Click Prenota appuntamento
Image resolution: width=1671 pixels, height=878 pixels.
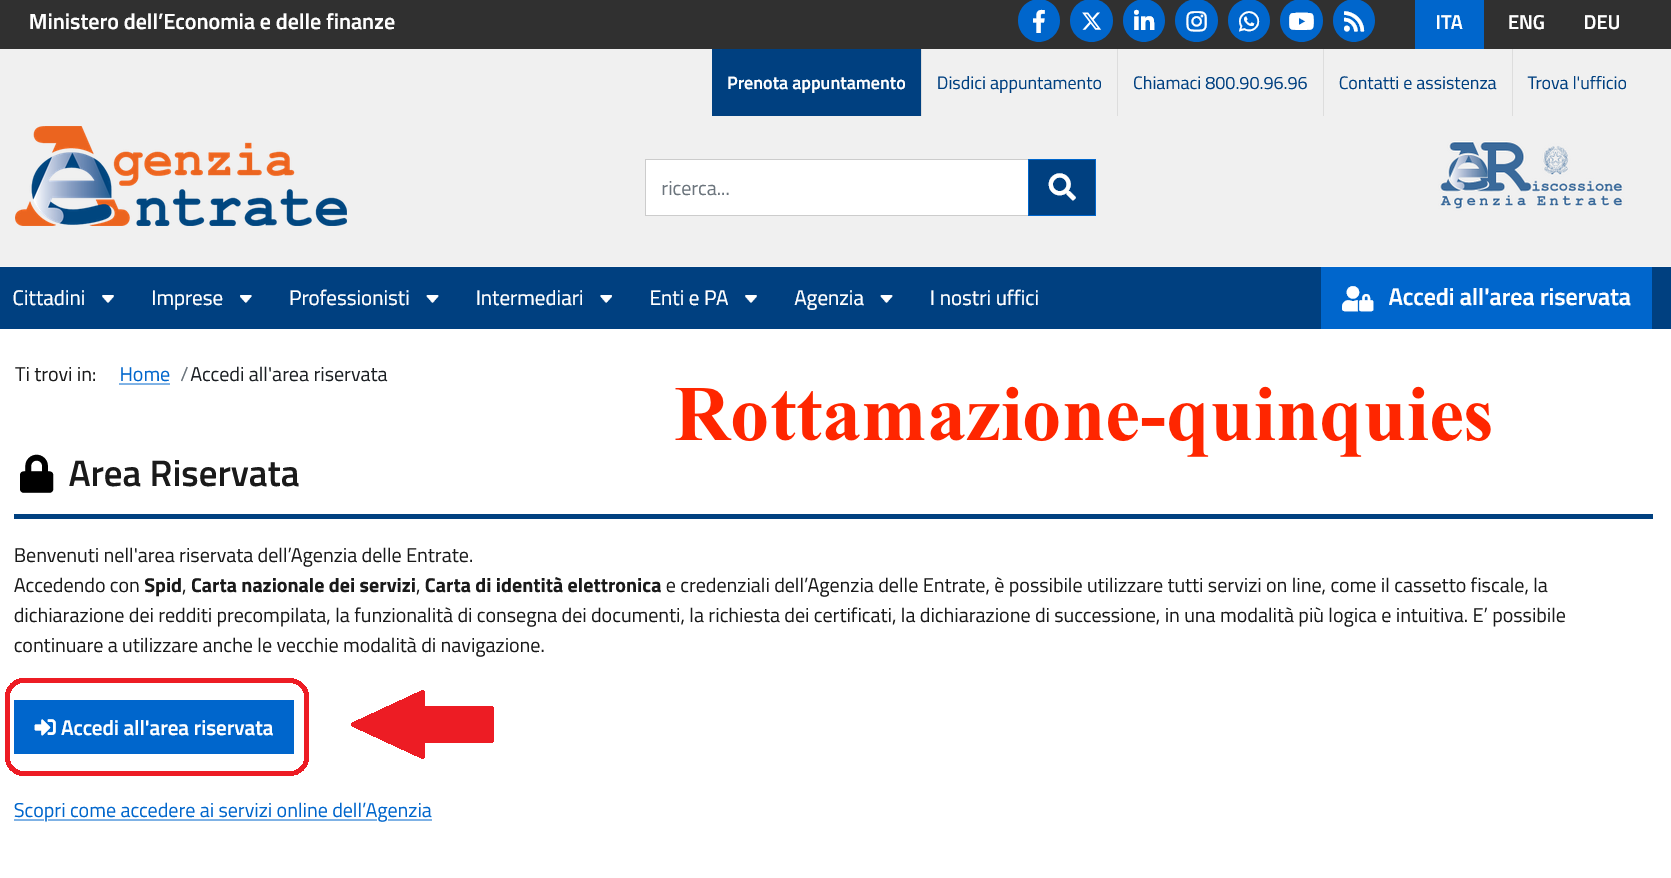point(816,83)
